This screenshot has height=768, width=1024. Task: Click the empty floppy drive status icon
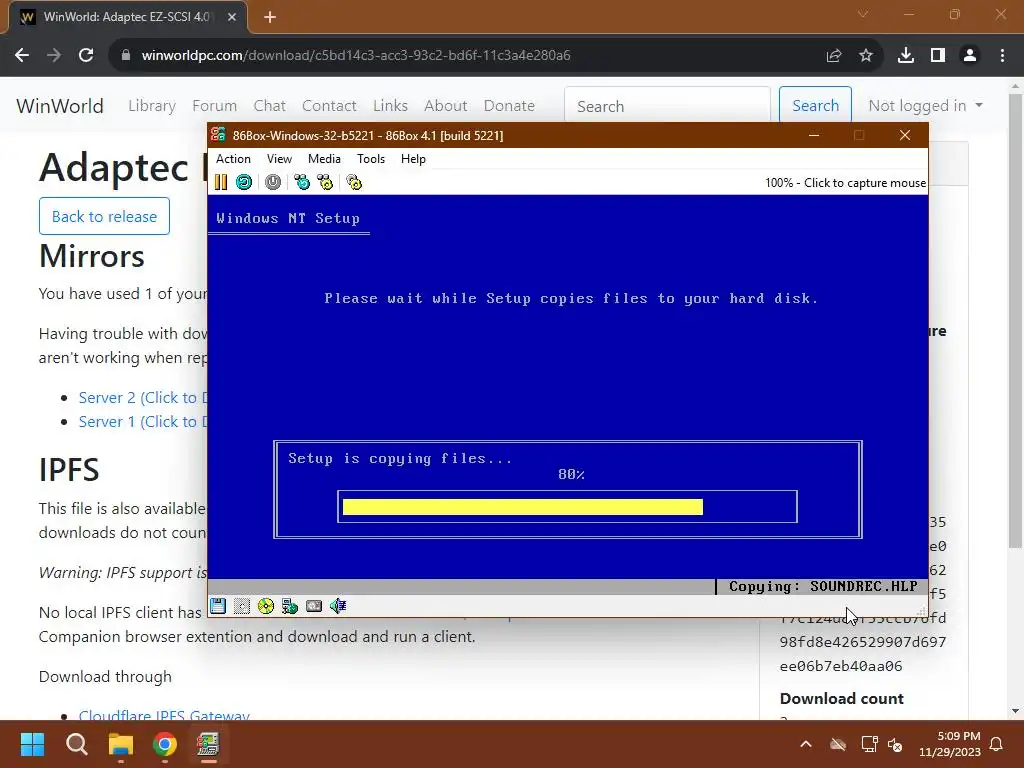(242, 606)
